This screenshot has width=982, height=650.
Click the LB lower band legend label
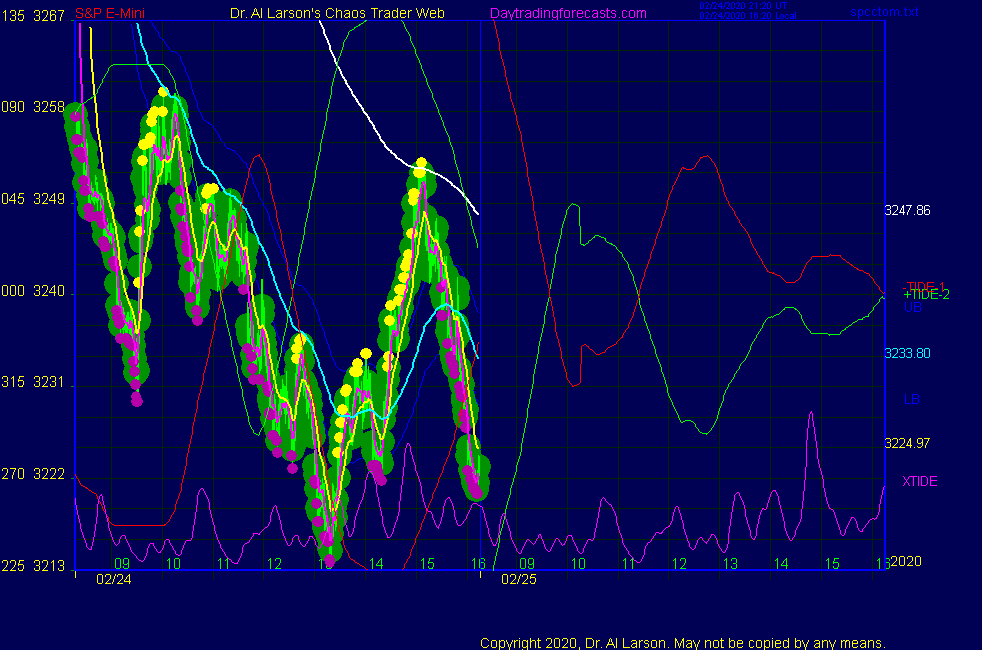tap(912, 400)
